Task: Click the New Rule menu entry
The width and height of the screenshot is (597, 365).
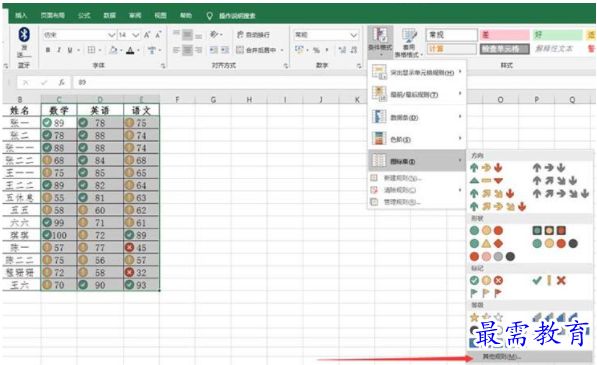Action: tap(417, 178)
